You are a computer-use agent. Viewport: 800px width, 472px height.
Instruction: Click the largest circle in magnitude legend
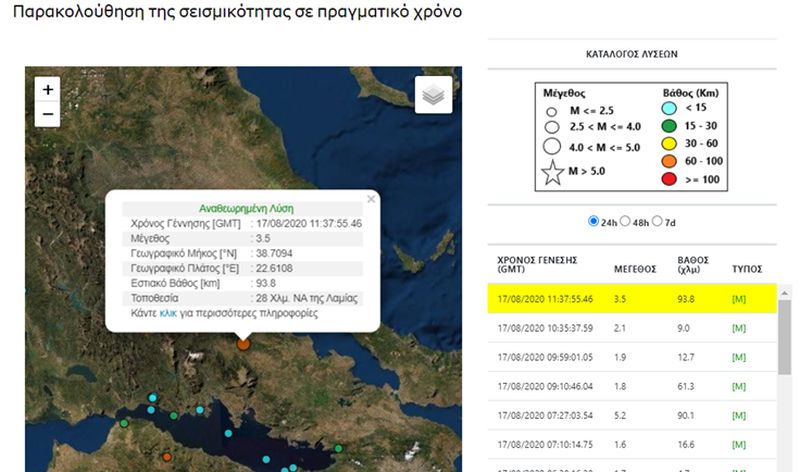pyautogui.click(x=551, y=148)
